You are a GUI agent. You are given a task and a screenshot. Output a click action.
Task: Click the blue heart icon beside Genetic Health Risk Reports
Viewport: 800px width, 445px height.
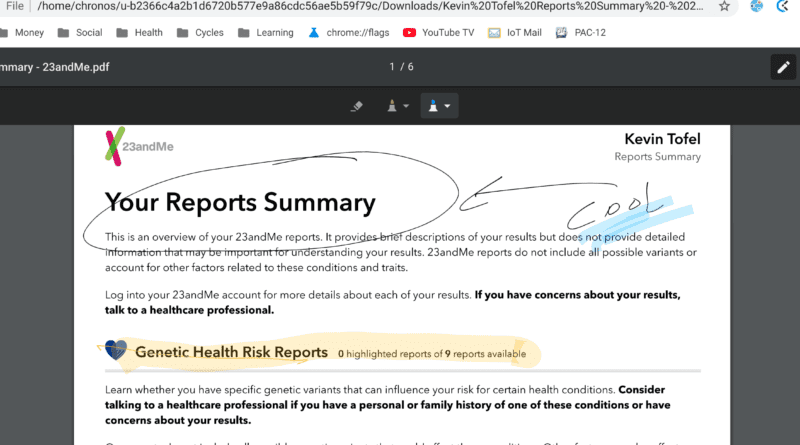116,350
